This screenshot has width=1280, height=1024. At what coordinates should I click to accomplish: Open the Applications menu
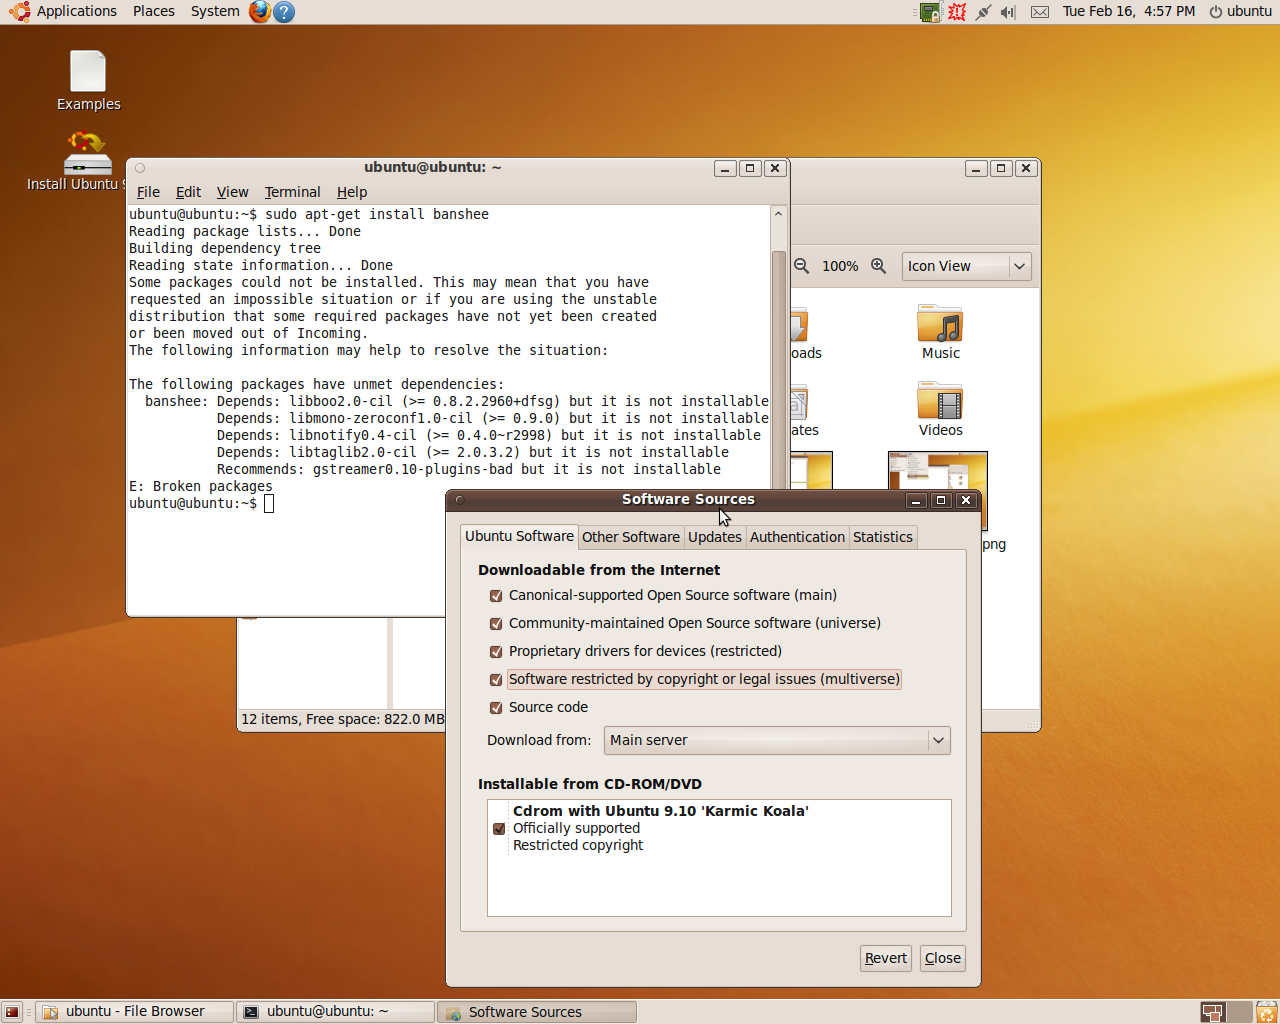(x=76, y=11)
